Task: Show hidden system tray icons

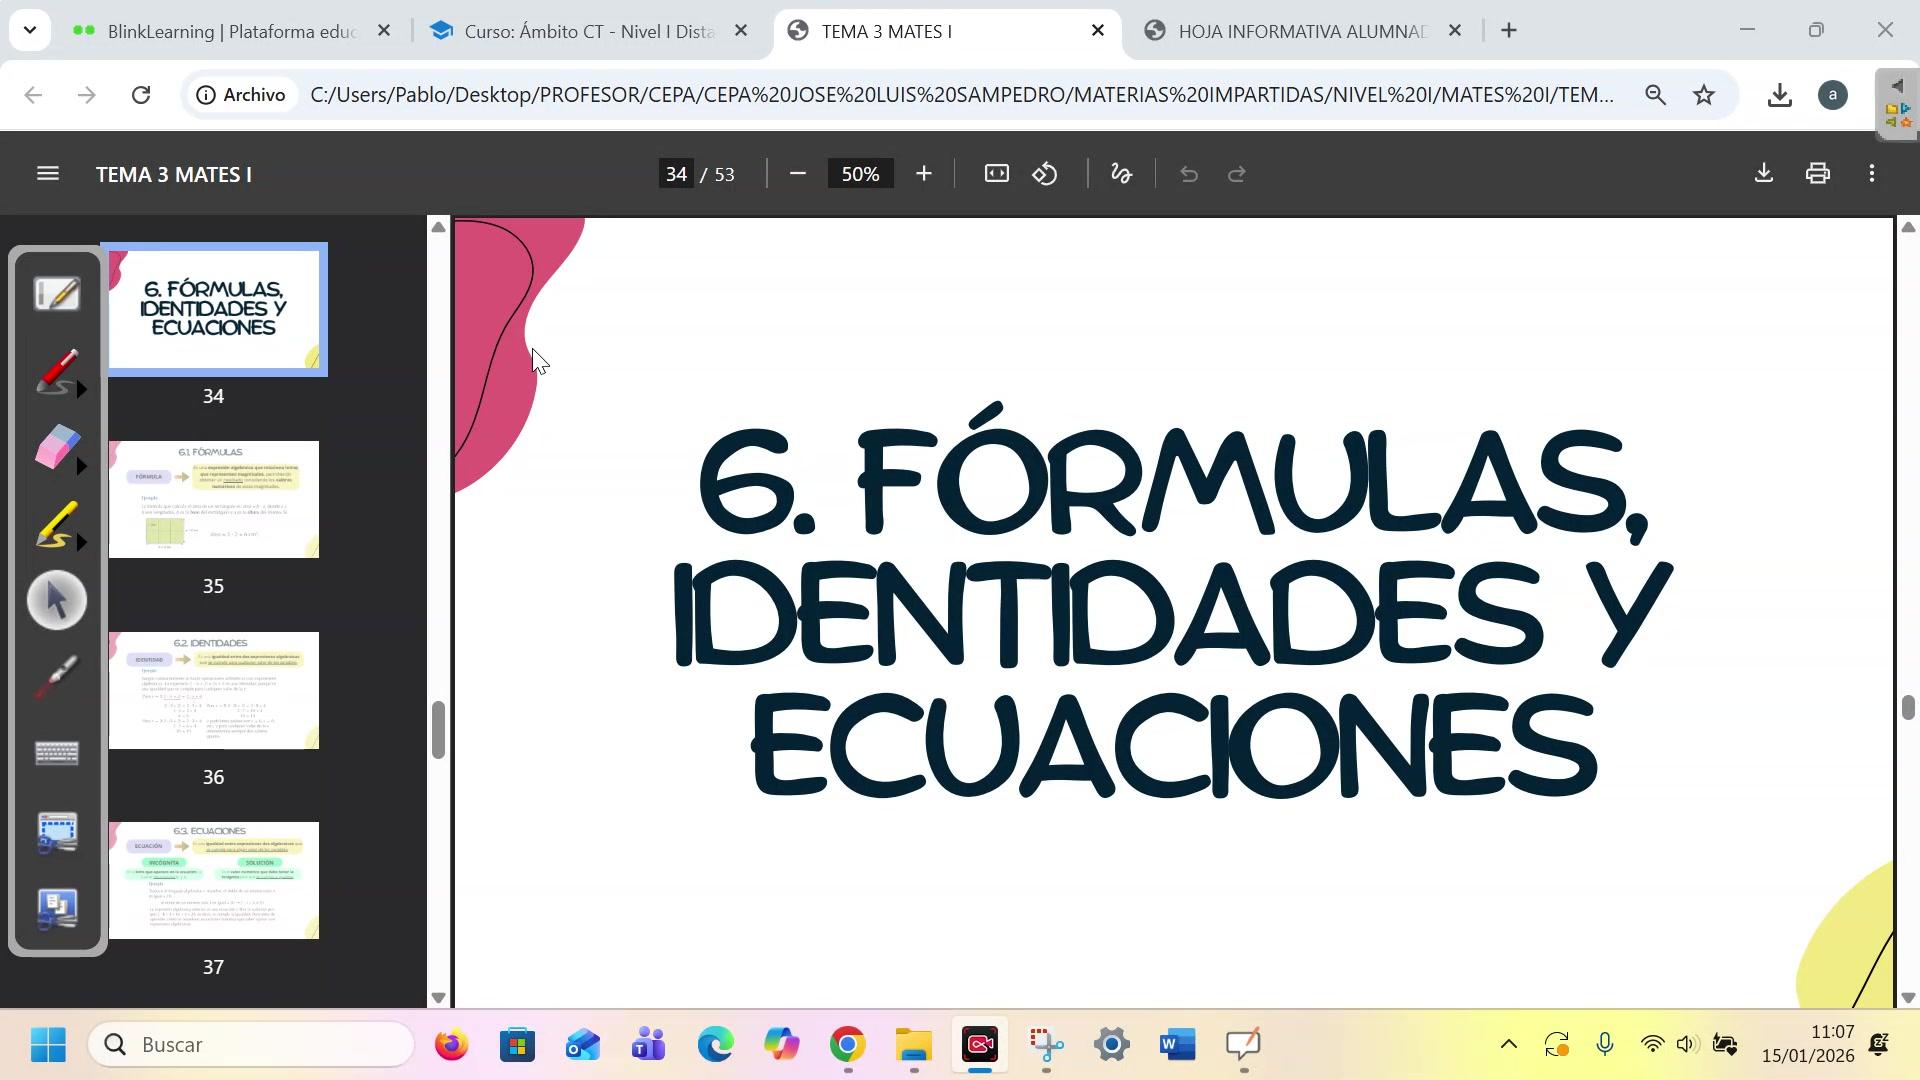Action: [1508, 1045]
